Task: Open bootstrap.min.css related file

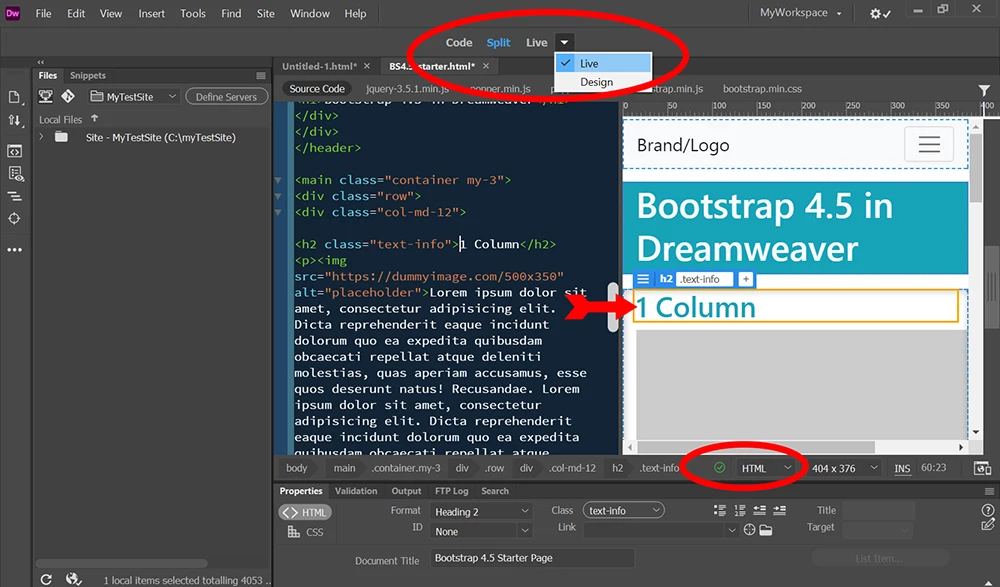Action: 762,89
